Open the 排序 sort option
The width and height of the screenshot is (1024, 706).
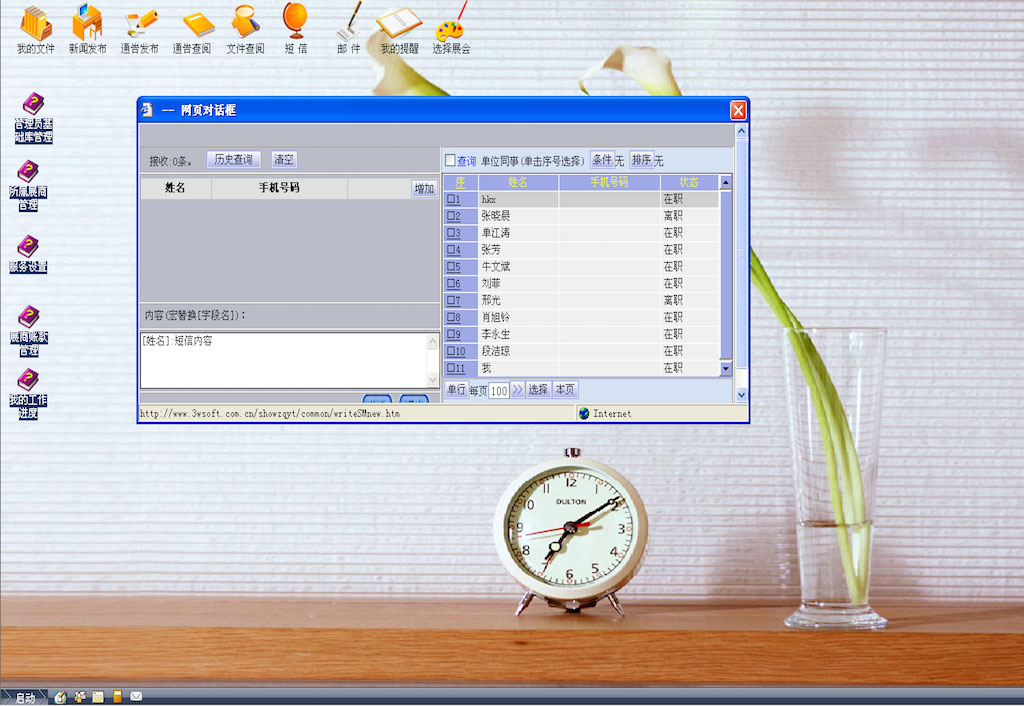(x=641, y=160)
